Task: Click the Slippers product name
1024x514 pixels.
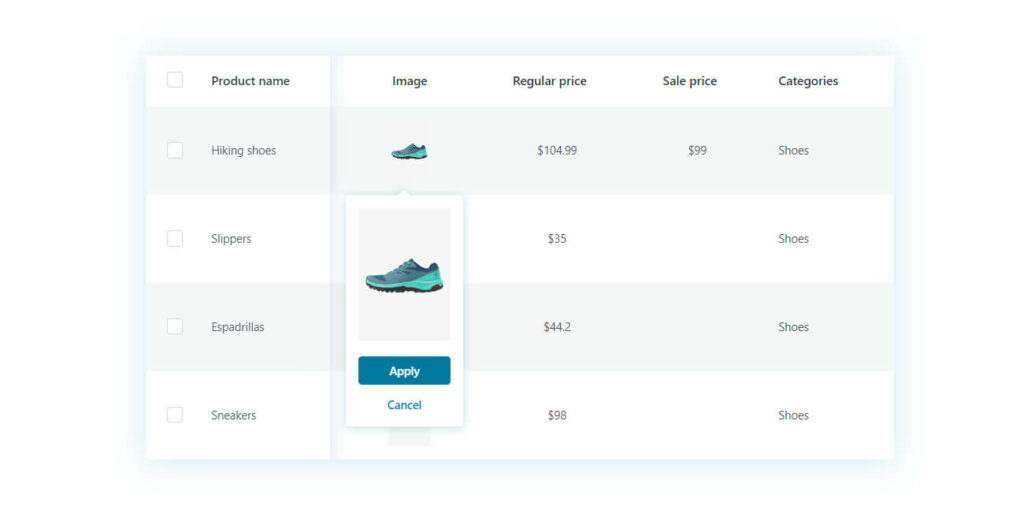Action: pyautogui.click(x=231, y=239)
